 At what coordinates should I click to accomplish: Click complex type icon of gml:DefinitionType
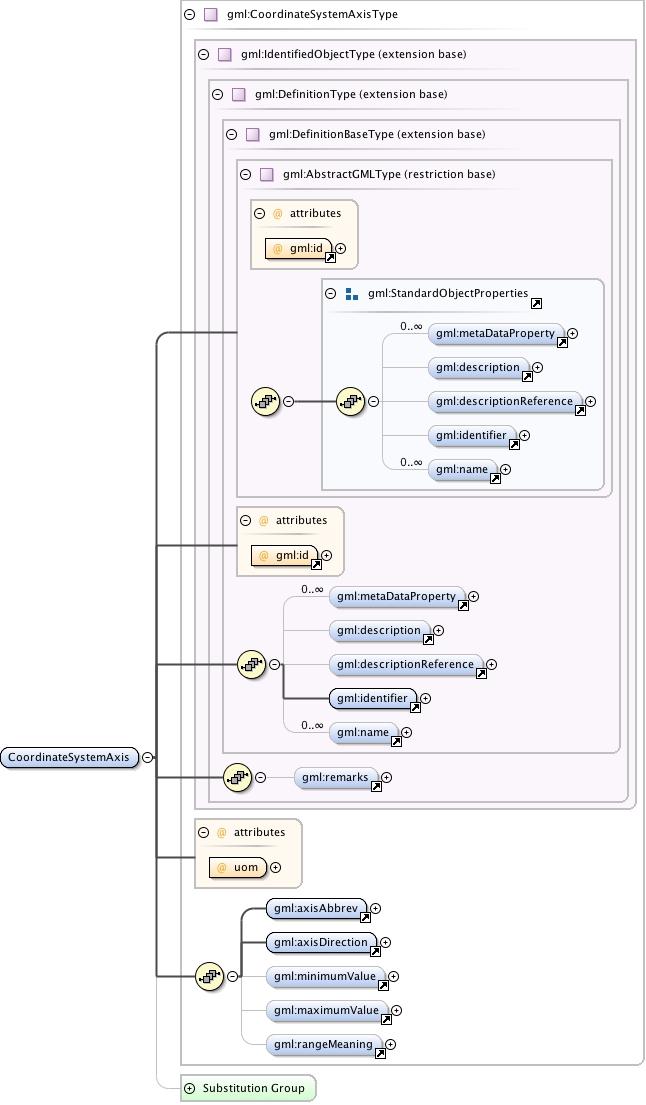tap(239, 94)
